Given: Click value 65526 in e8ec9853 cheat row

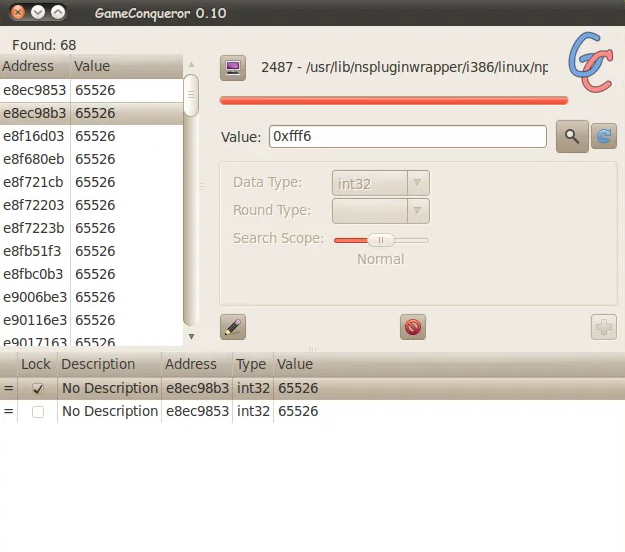Looking at the screenshot, I should [298, 411].
